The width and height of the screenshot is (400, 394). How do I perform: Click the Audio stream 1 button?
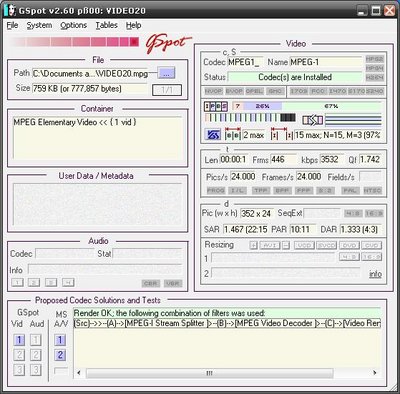17,283
